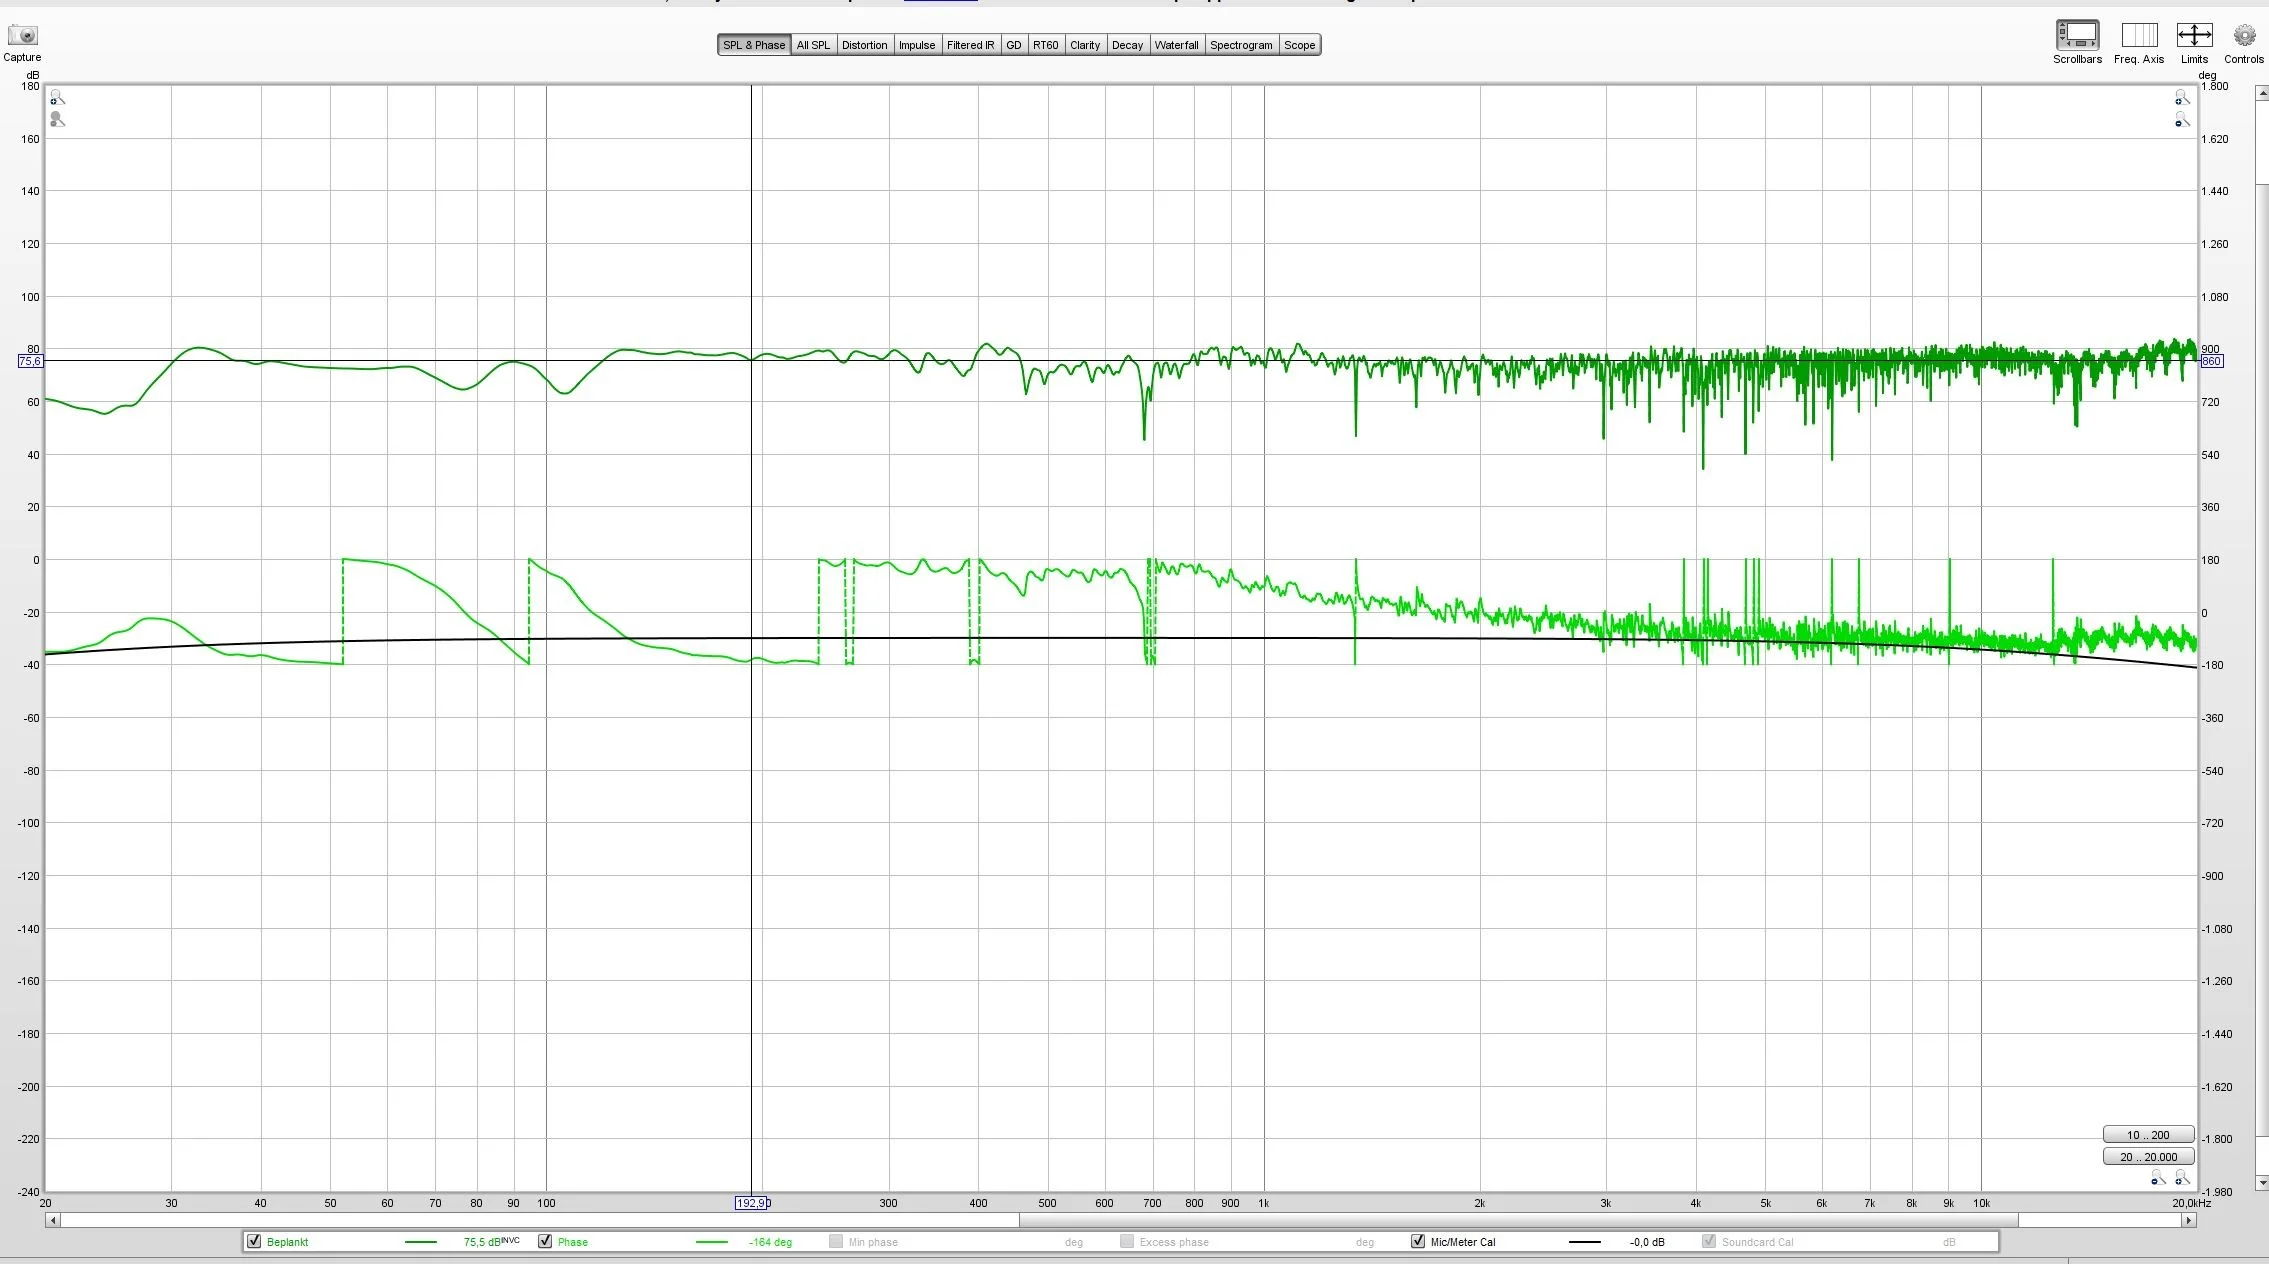Uncheck the Beplankt trace checkbox
2269x1264 pixels.
254,1241
